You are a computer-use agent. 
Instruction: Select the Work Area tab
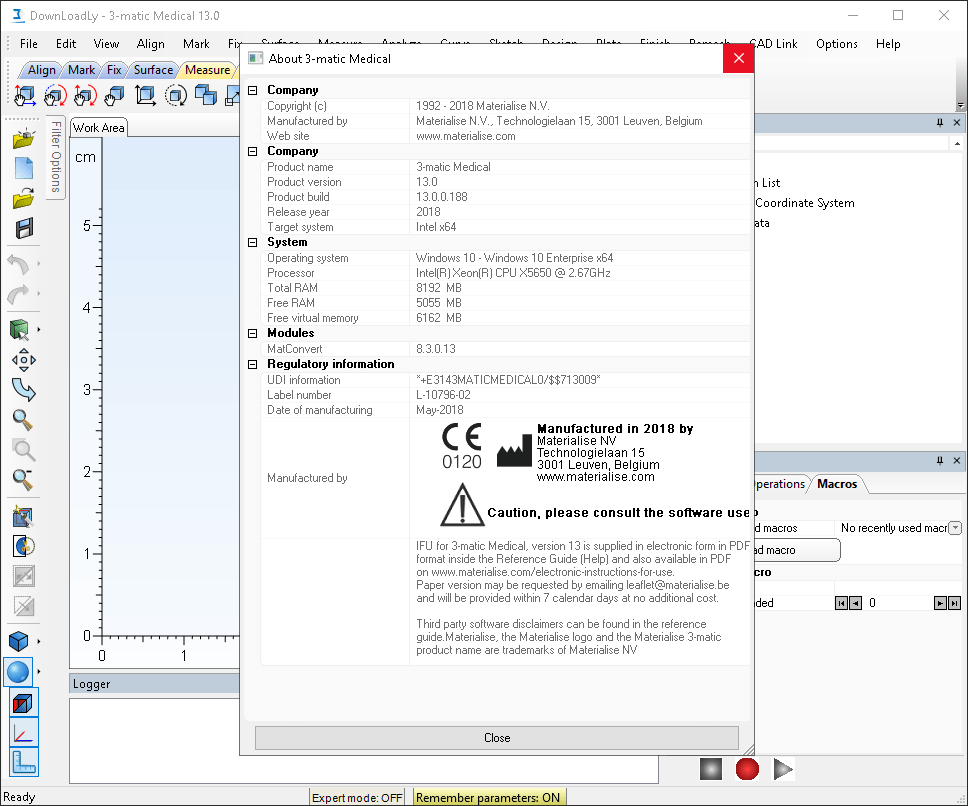click(99, 128)
